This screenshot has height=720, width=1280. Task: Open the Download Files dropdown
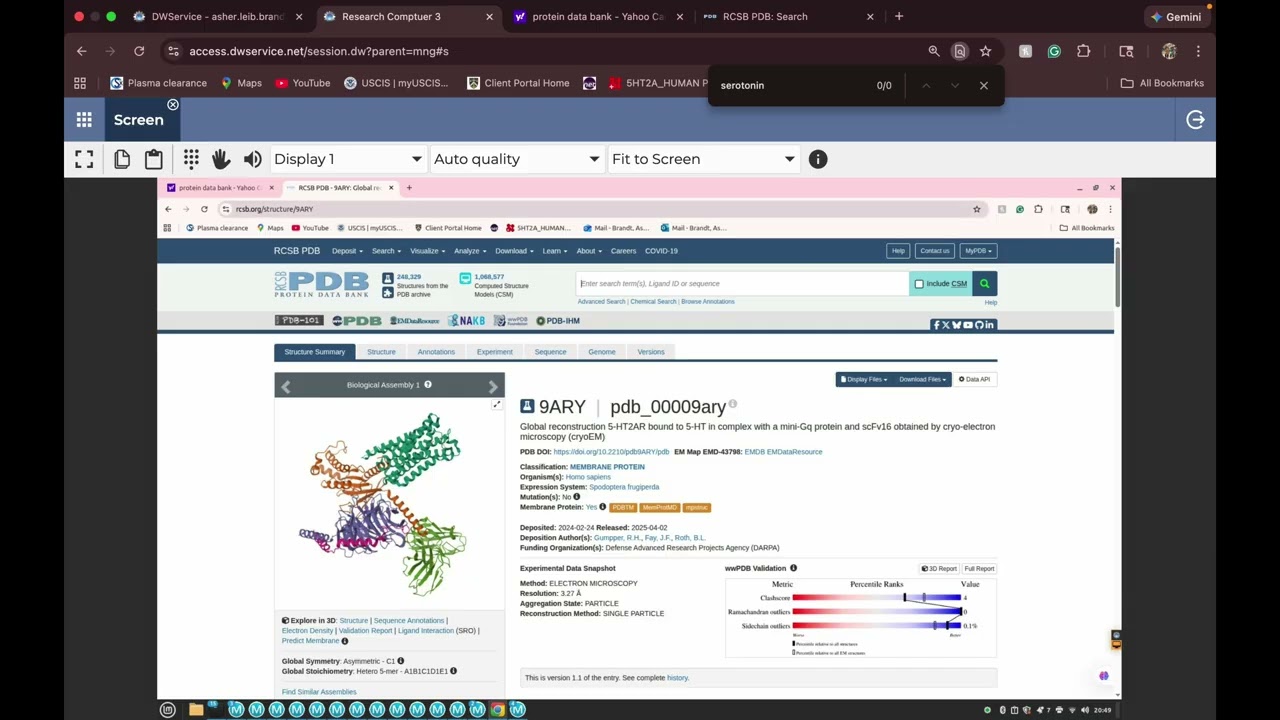click(922, 380)
